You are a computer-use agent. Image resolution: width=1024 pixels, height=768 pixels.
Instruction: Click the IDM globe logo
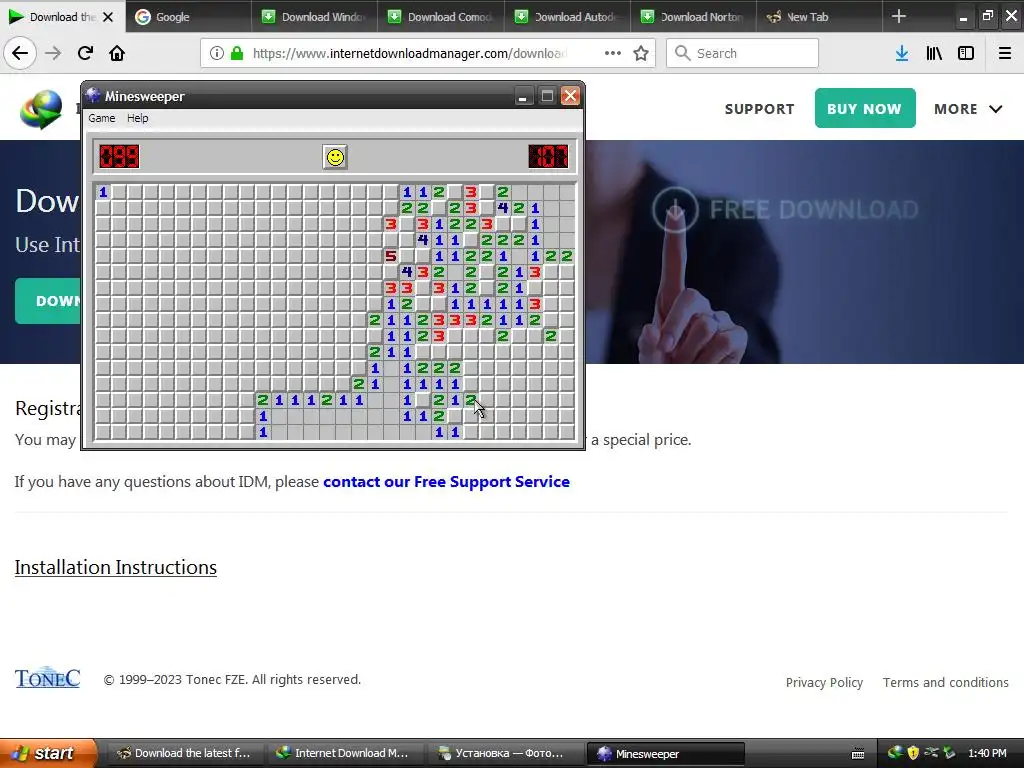[40, 109]
